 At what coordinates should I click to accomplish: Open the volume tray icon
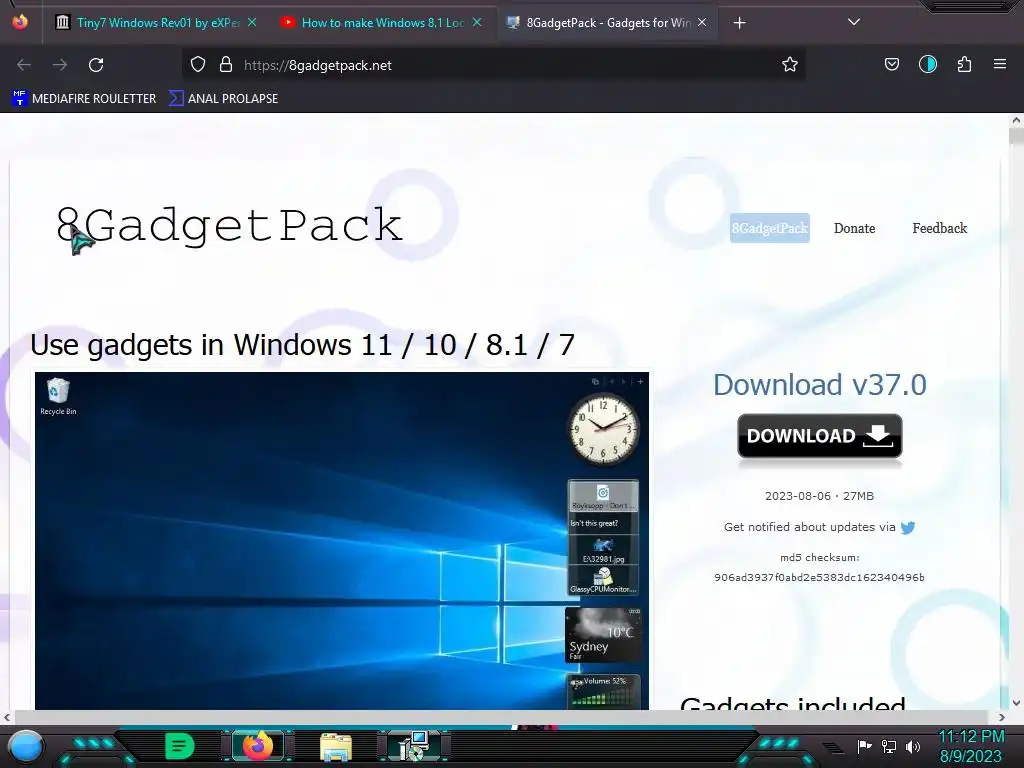click(913, 746)
